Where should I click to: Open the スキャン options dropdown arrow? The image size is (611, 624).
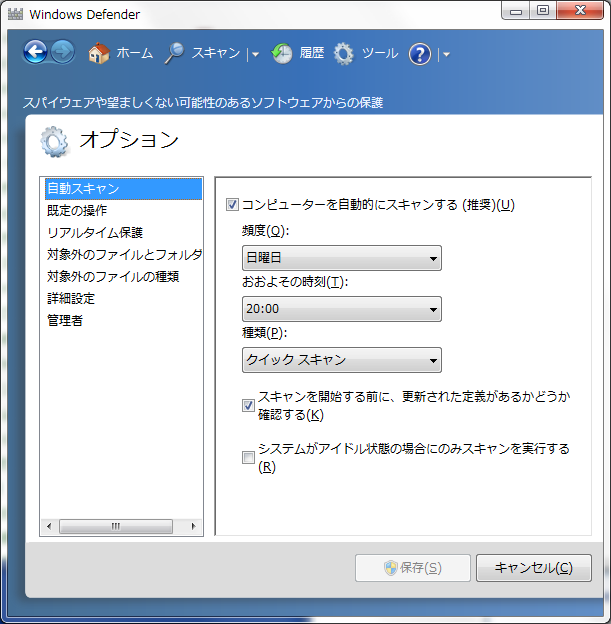pos(256,55)
